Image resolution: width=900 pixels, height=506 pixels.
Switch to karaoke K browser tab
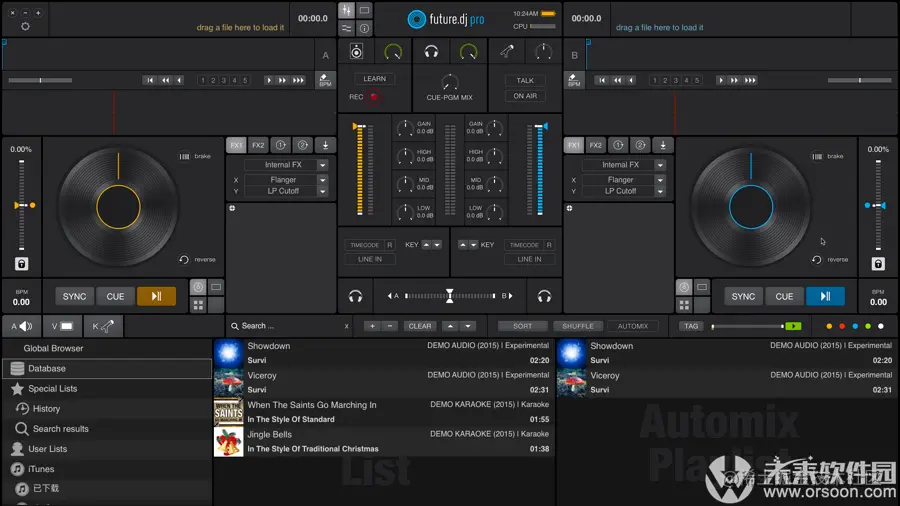point(103,326)
